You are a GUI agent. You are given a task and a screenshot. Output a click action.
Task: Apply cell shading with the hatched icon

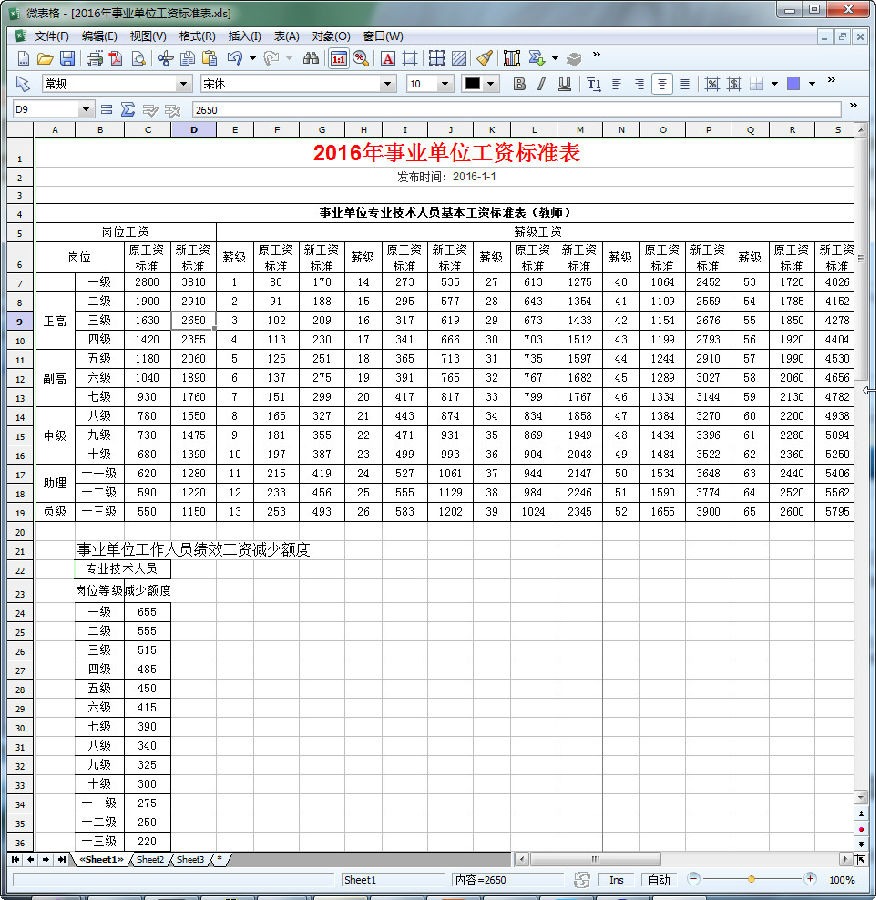pyautogui.click(x=459, y=58)
